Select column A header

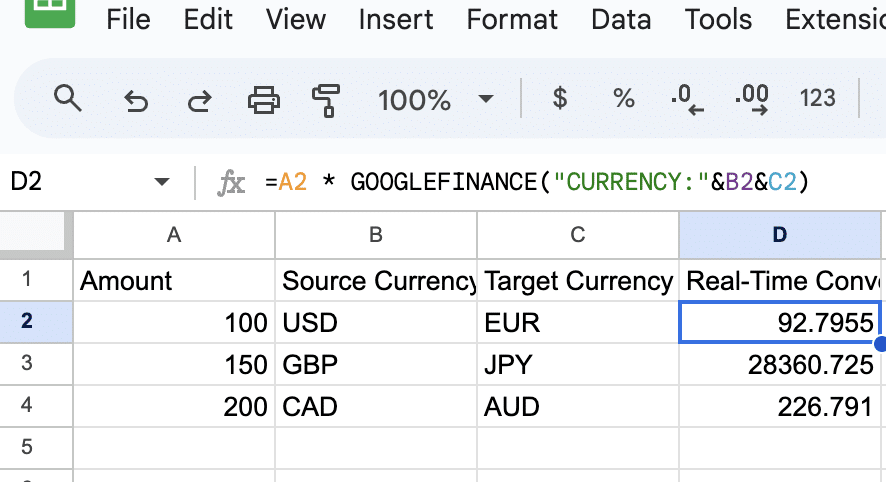(174, 235)
